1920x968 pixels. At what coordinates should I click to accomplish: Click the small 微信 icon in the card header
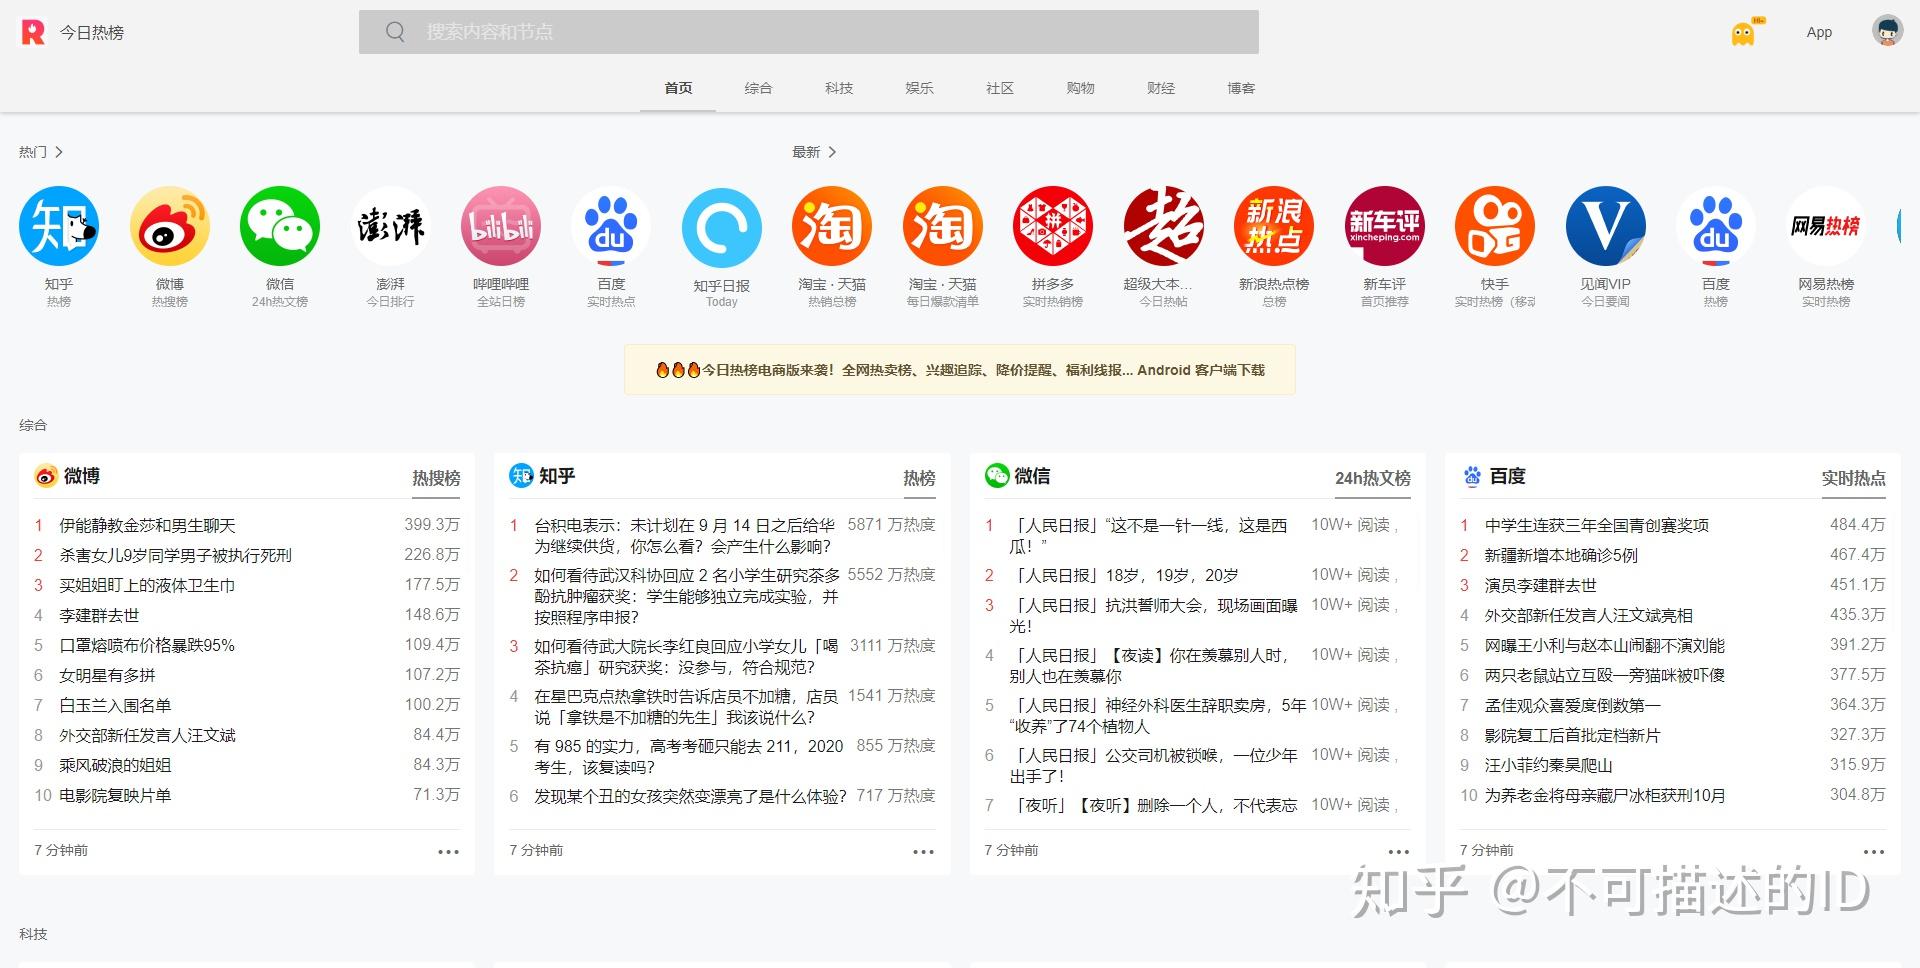[x=997, y=476]
